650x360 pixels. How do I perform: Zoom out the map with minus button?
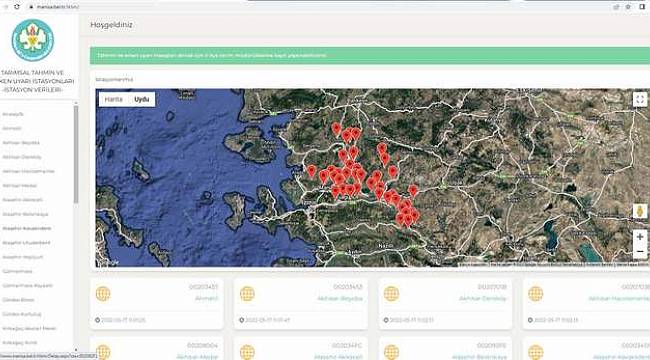tap(640, 251)
